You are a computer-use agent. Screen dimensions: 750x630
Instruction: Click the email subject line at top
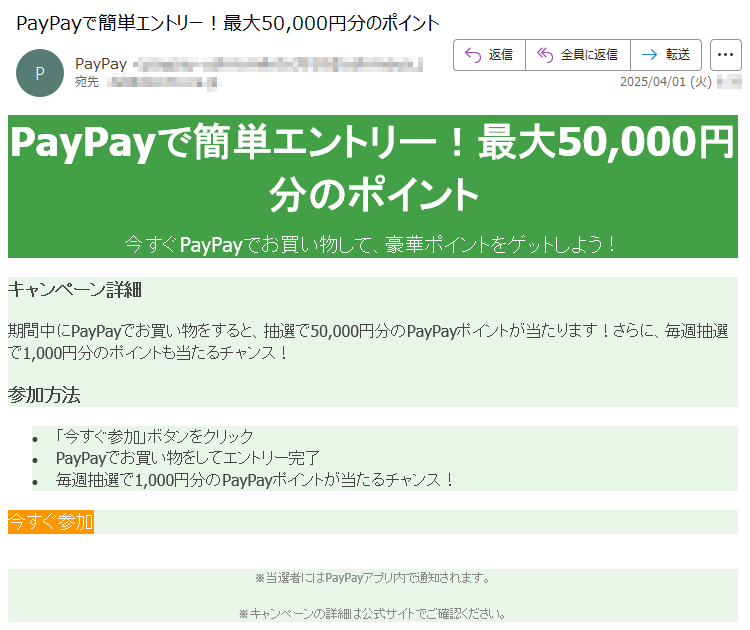(228, 23)
